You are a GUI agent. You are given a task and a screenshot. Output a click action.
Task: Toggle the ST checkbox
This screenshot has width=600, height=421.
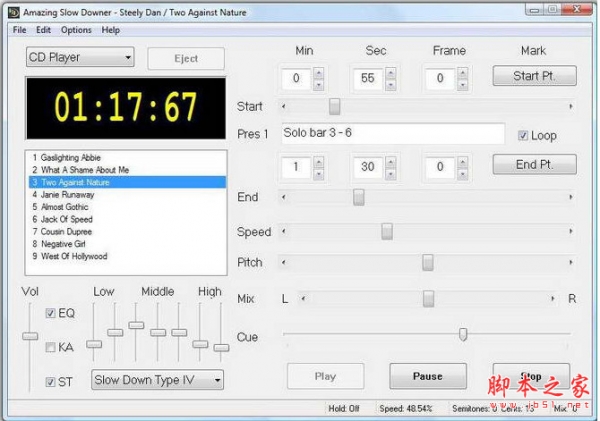50,382
